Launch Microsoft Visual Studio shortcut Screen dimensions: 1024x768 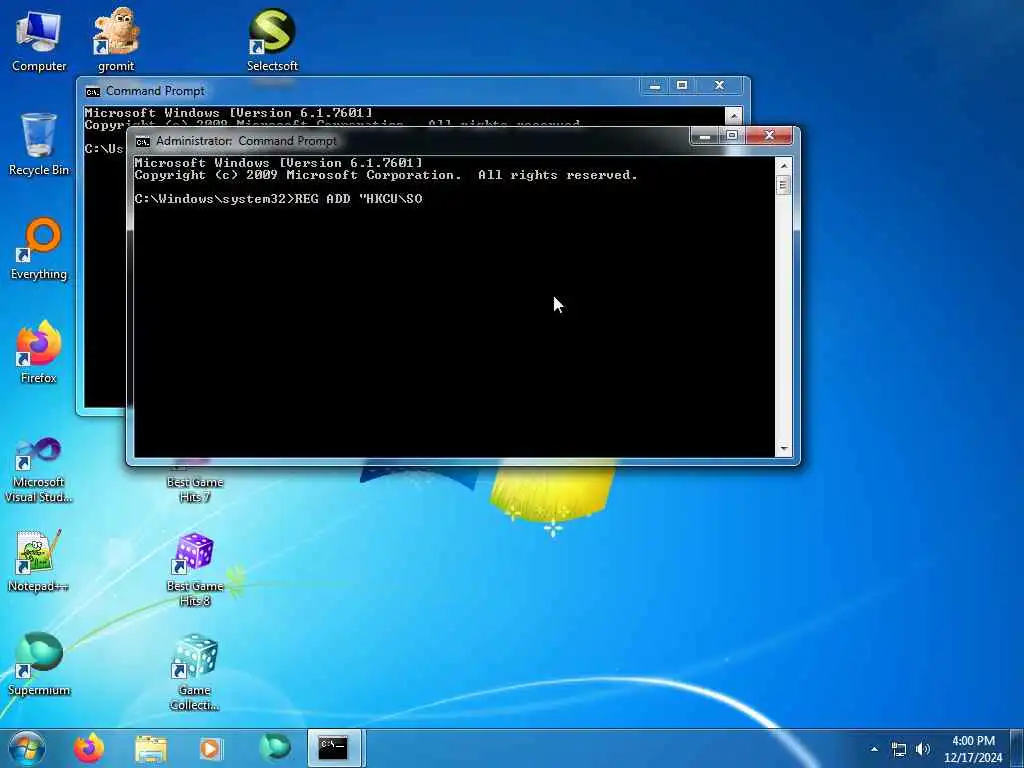pyautogui.click(x=39, y=470)
